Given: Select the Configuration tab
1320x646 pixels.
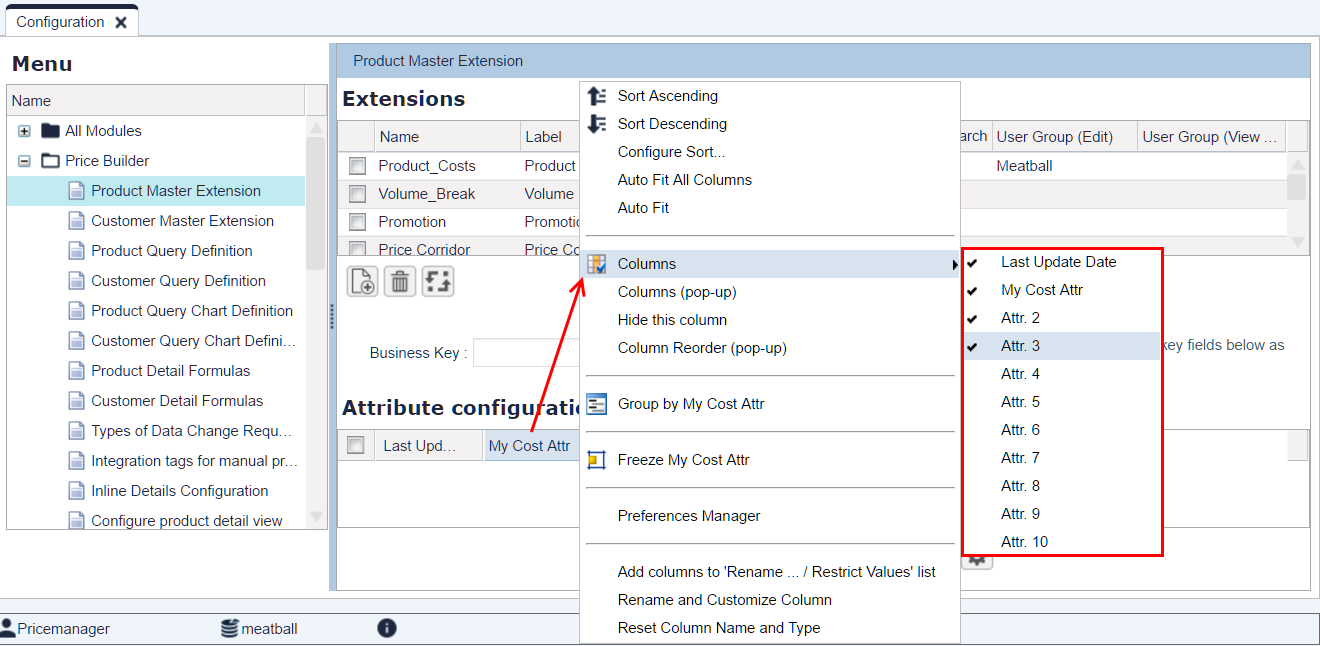Looking at the screenshot, I should pyautogui.click(x=60, y=19).
